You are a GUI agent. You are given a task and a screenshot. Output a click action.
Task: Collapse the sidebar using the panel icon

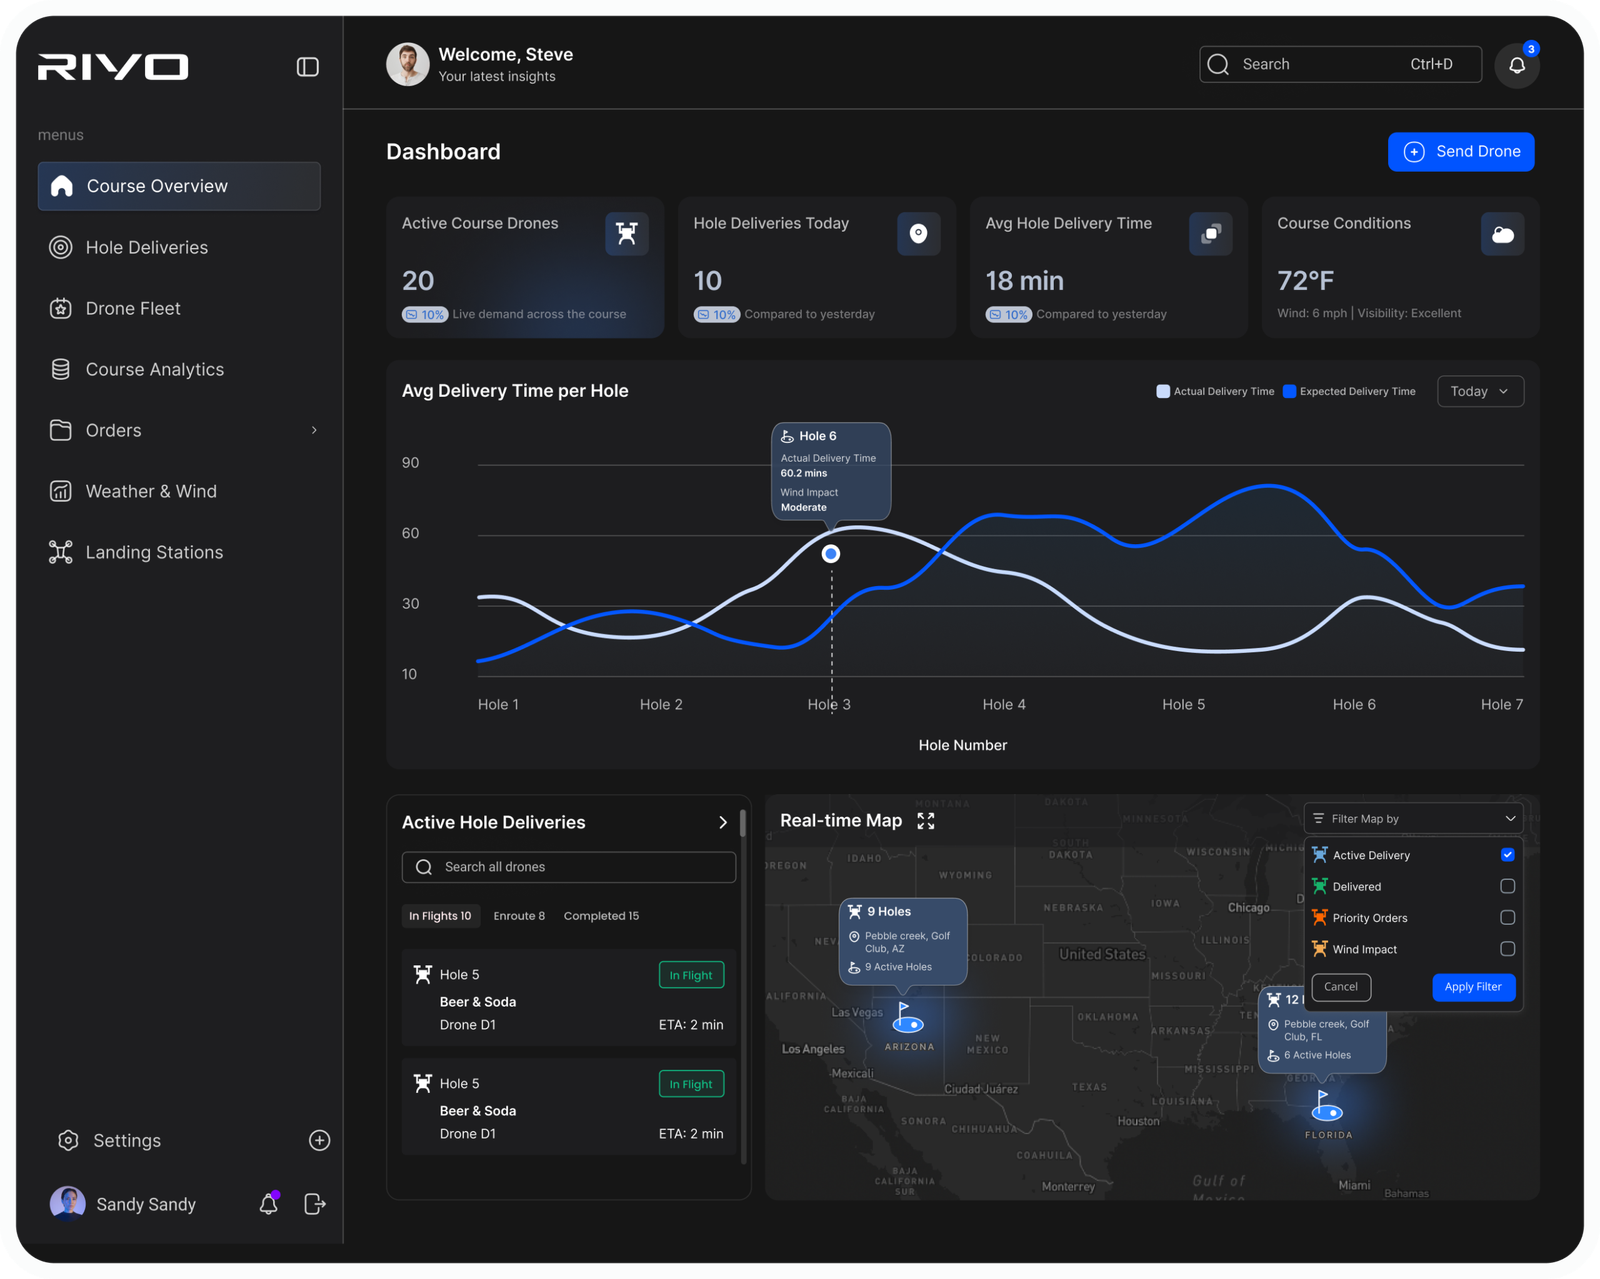click(308, 67)
